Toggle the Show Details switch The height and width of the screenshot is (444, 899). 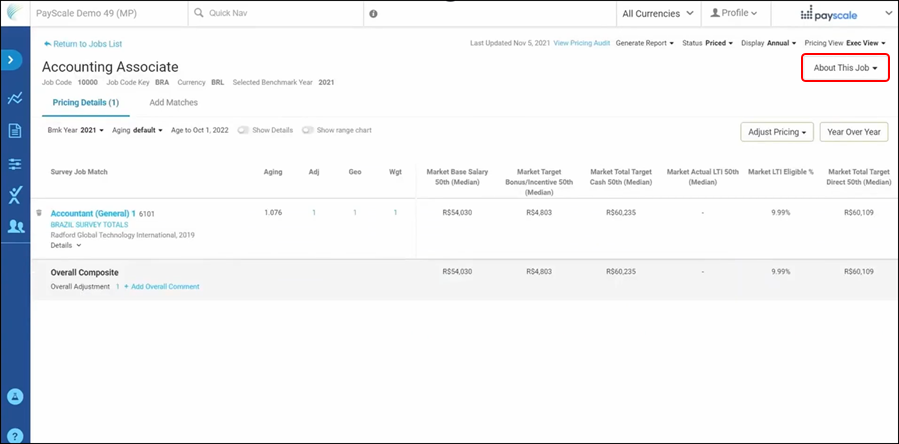point(243,131)
